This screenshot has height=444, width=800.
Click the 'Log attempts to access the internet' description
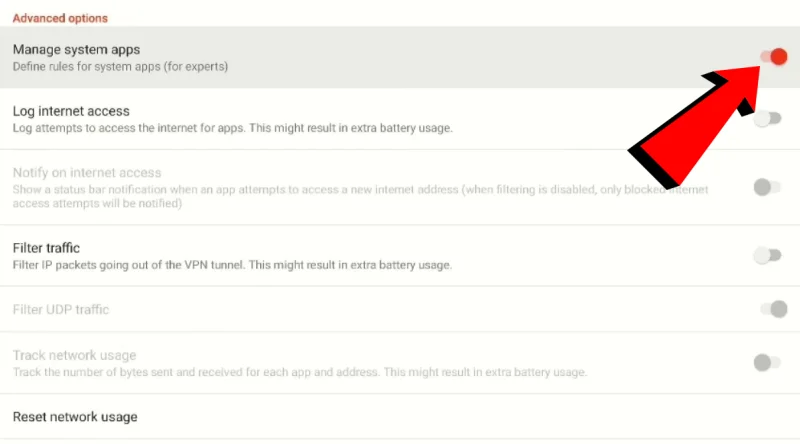pos(232,128)
